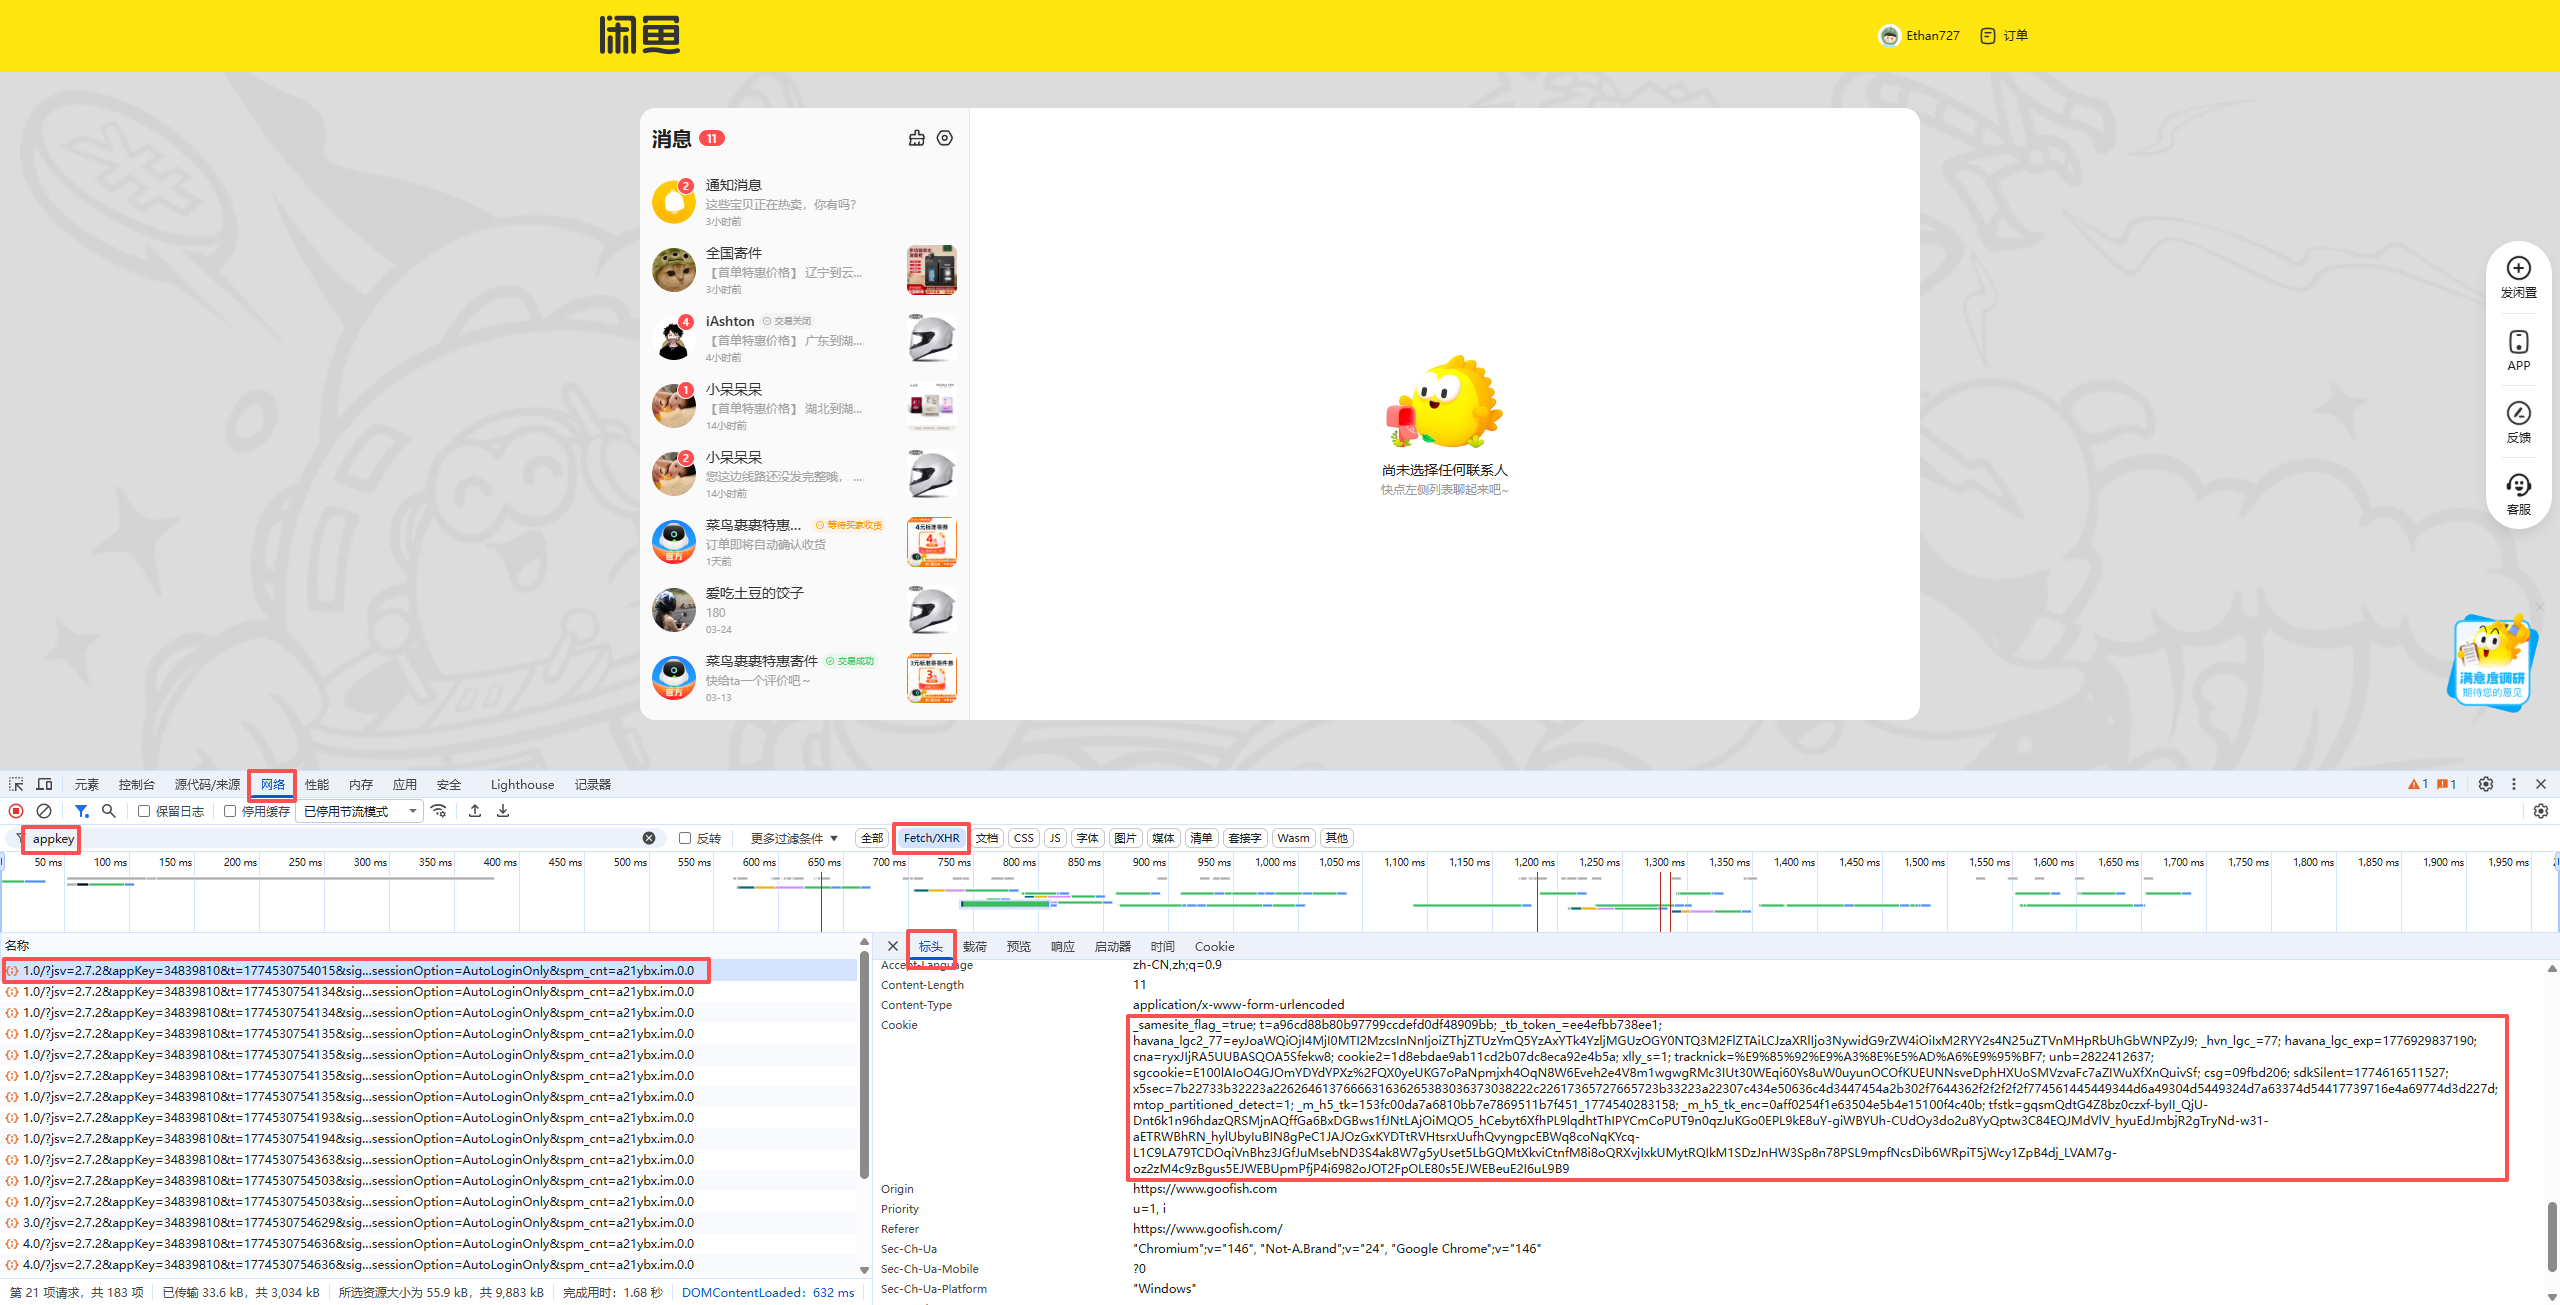Stop recording the network log

16,811
